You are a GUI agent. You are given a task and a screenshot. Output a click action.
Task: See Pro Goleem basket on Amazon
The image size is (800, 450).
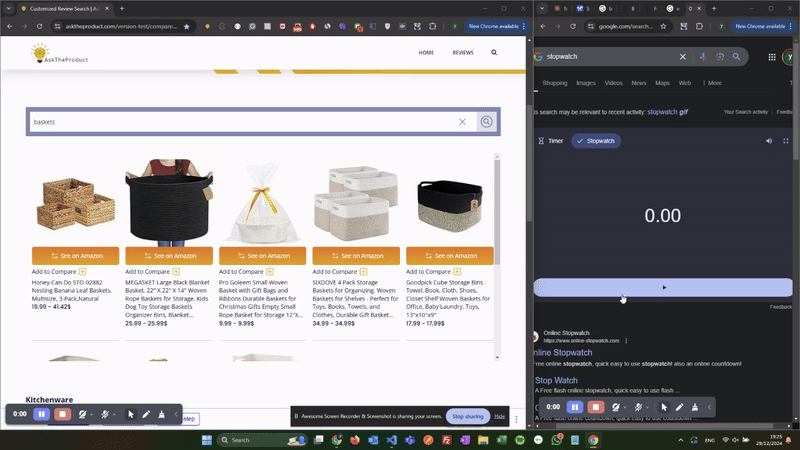[262, 256]
